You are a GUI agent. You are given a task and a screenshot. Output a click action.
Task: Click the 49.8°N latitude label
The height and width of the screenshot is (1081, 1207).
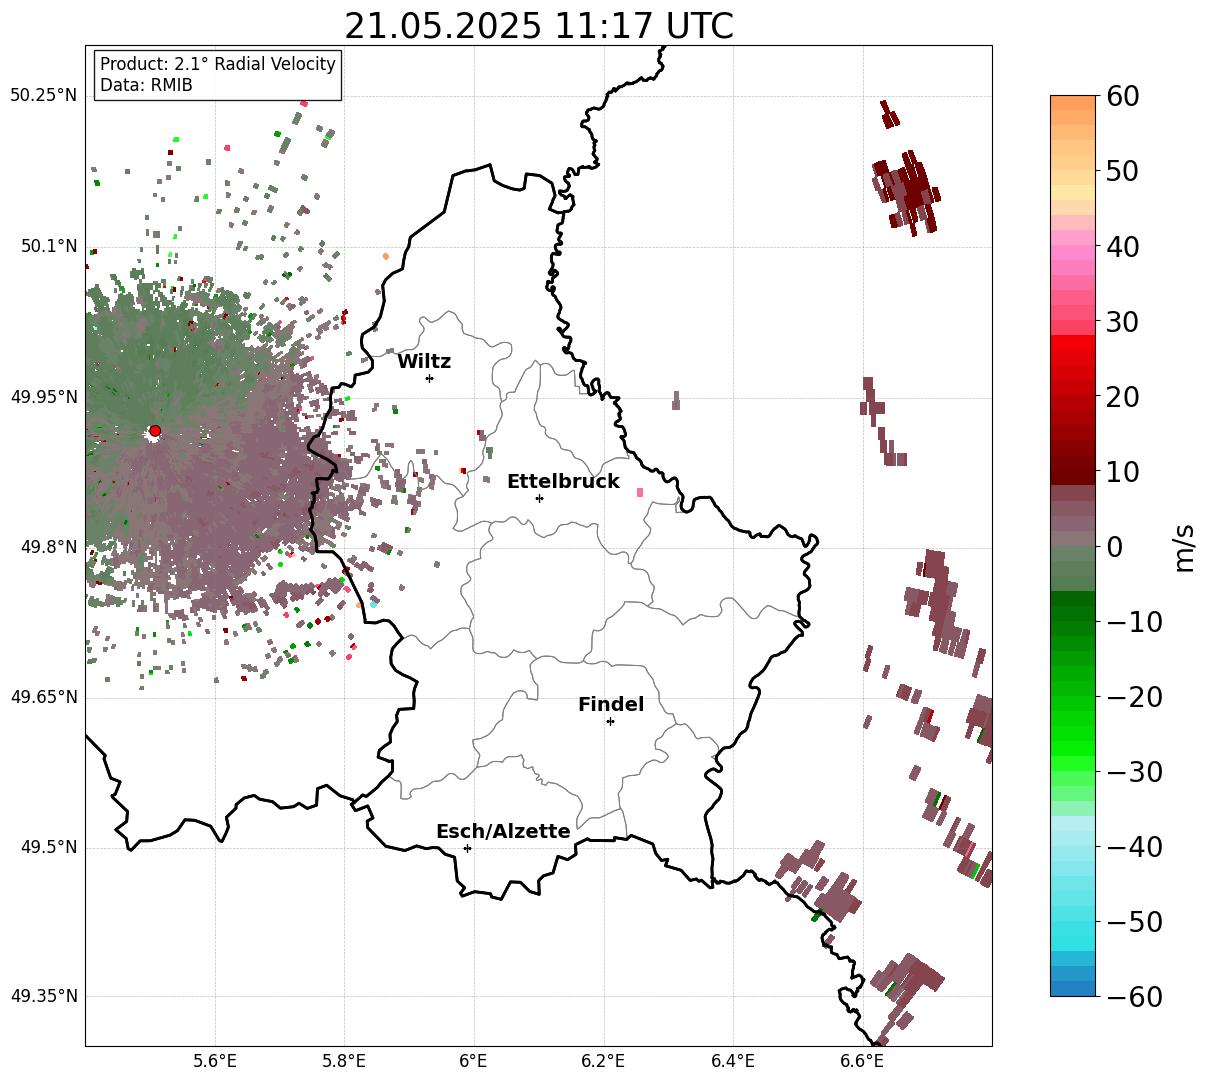(x=48, y=547)
